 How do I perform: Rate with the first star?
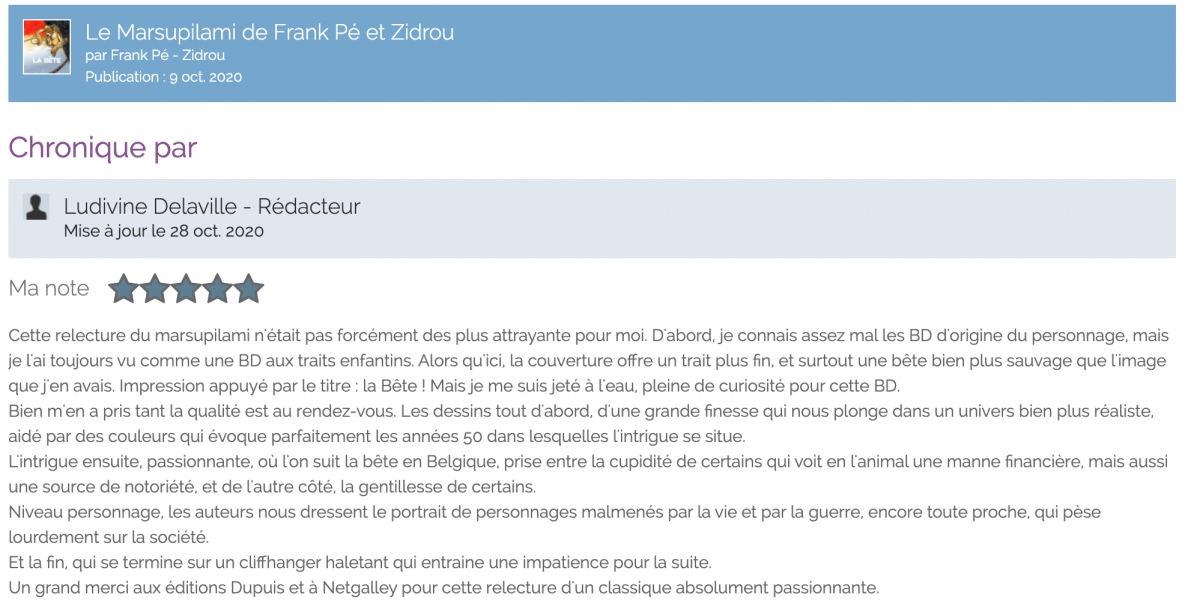pyautogui.click(x=123, y=289)
